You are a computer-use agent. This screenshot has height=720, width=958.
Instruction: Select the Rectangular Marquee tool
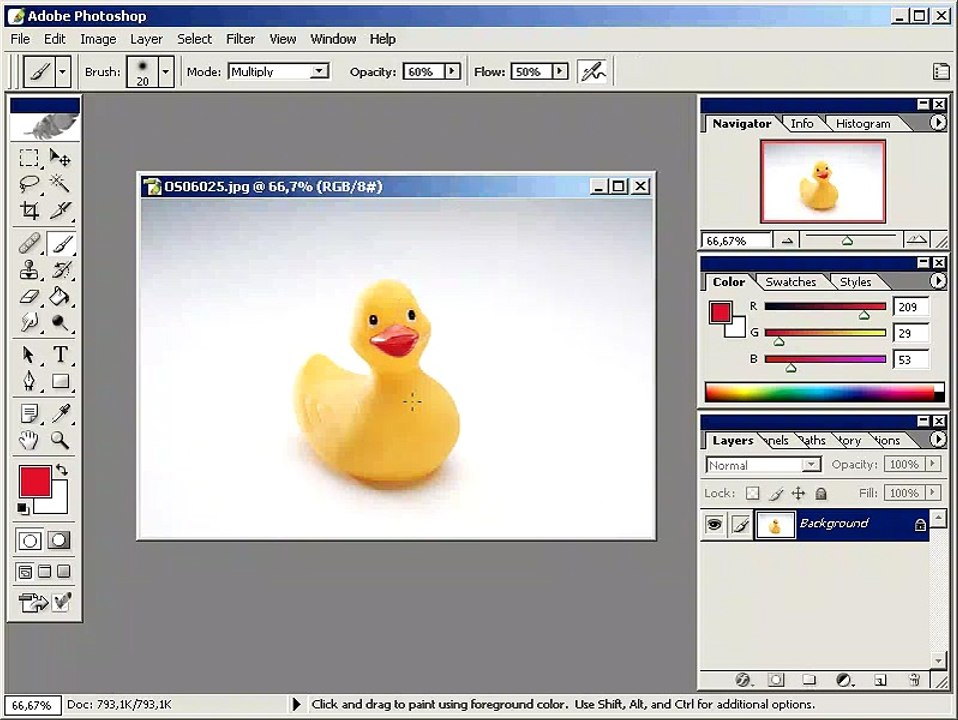tap(29, 158)
